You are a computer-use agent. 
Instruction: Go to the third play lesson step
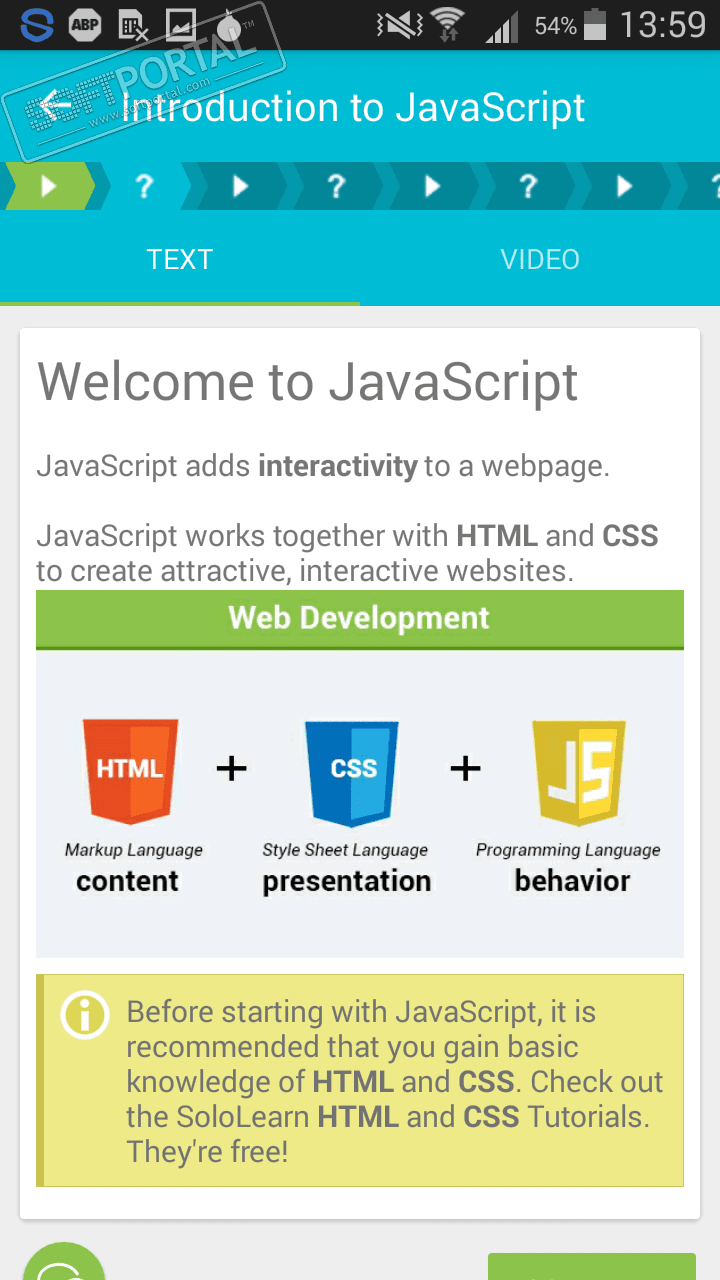[432, 186]
